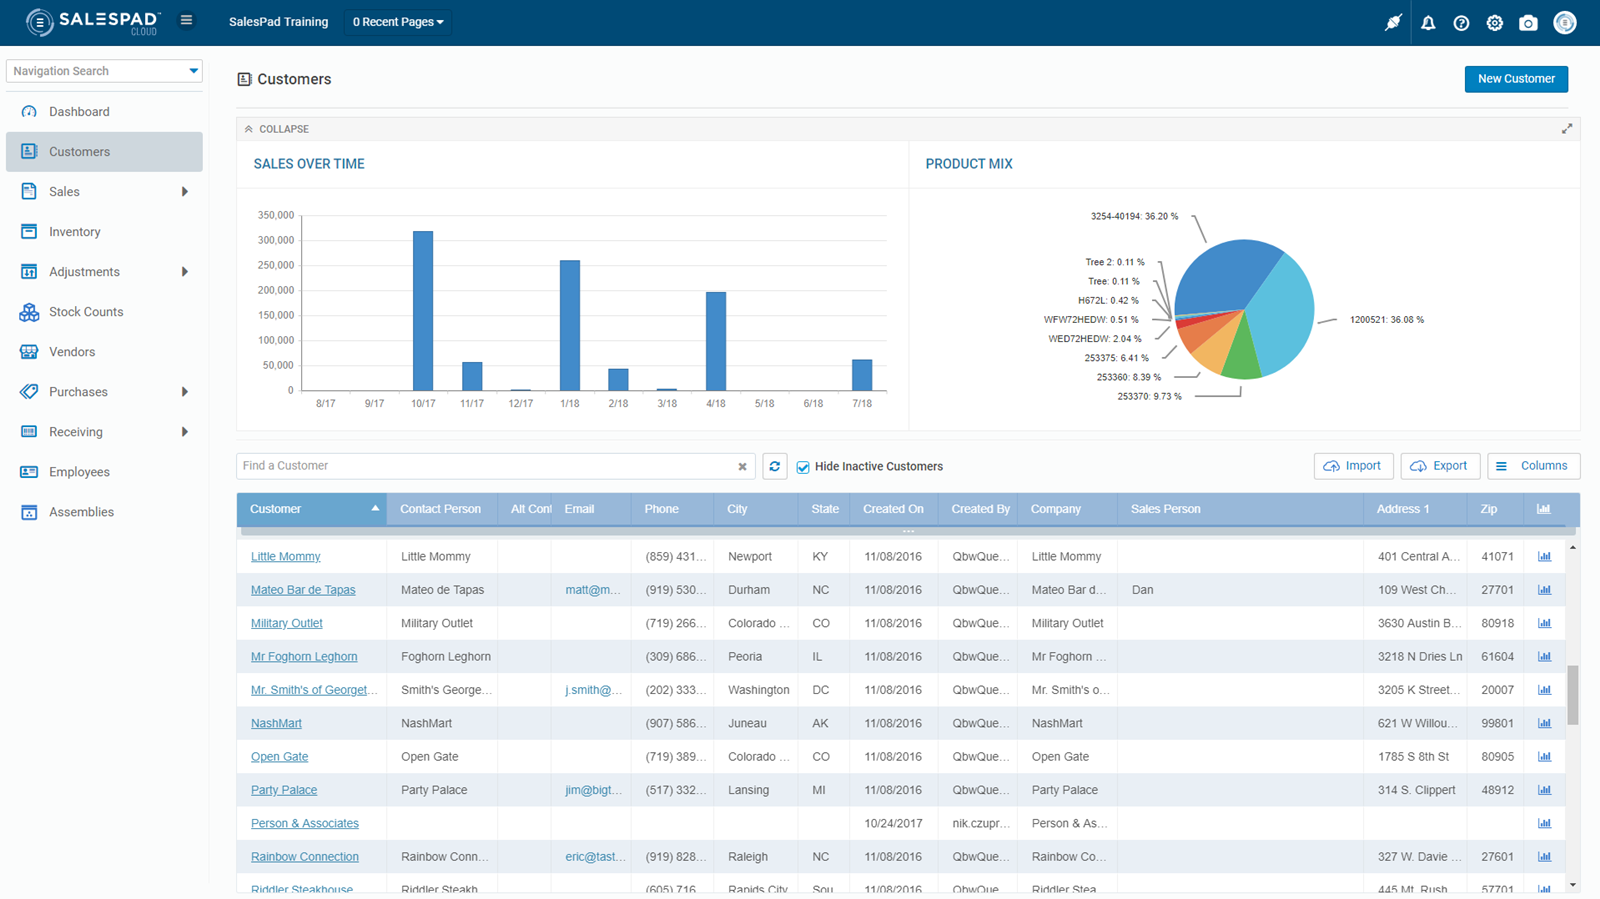
Task: Expand the Sales submenu arrow
Action: coord(184,192)
